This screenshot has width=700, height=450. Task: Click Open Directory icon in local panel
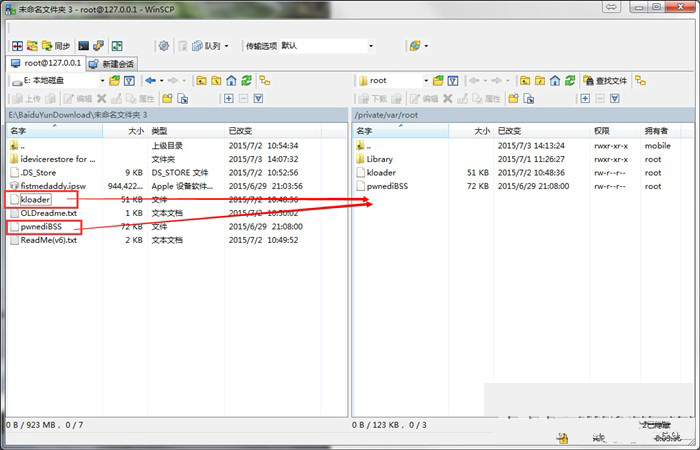(115, 81)
